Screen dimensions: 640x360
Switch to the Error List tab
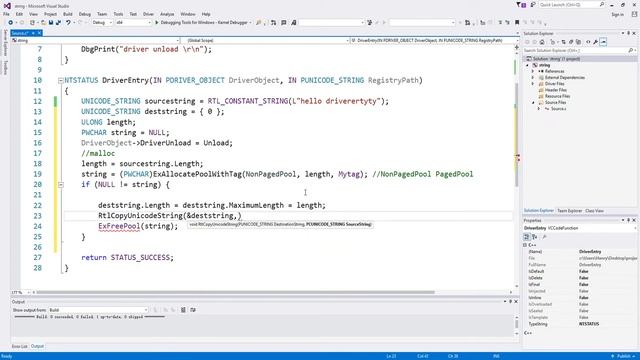(19, 346)
